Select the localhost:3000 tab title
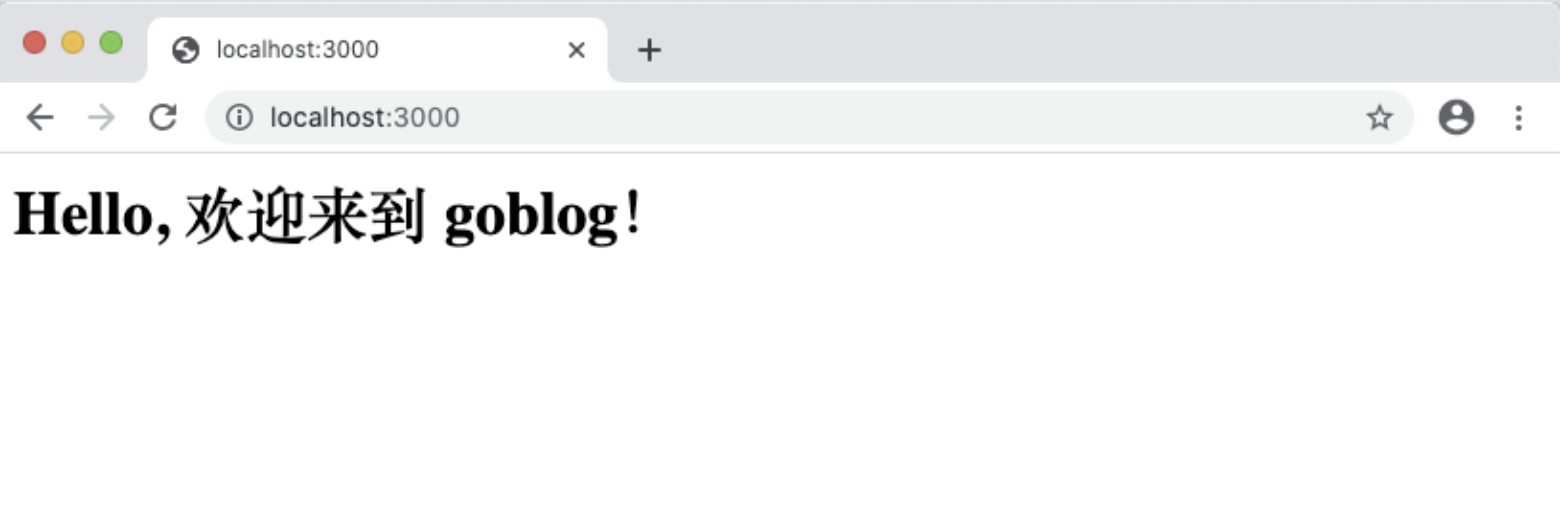This screenshot has height=508, width=1560. 298,49
